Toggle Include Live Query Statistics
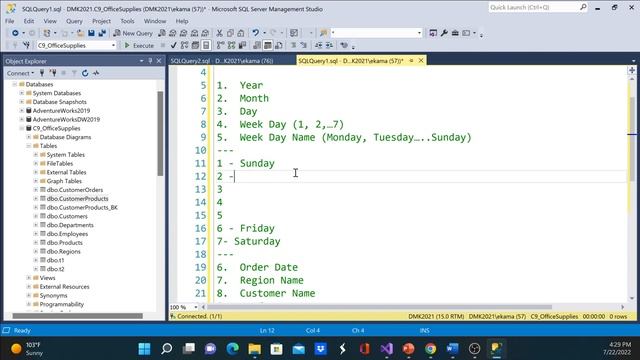The height and width of the screenshot is (360, 640). (231, 45)
